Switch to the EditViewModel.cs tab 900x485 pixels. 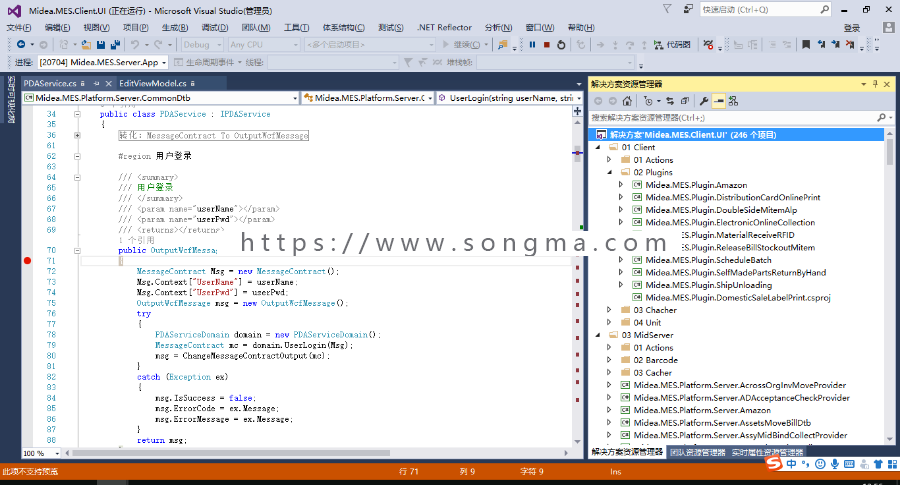(x=153, y=84)
